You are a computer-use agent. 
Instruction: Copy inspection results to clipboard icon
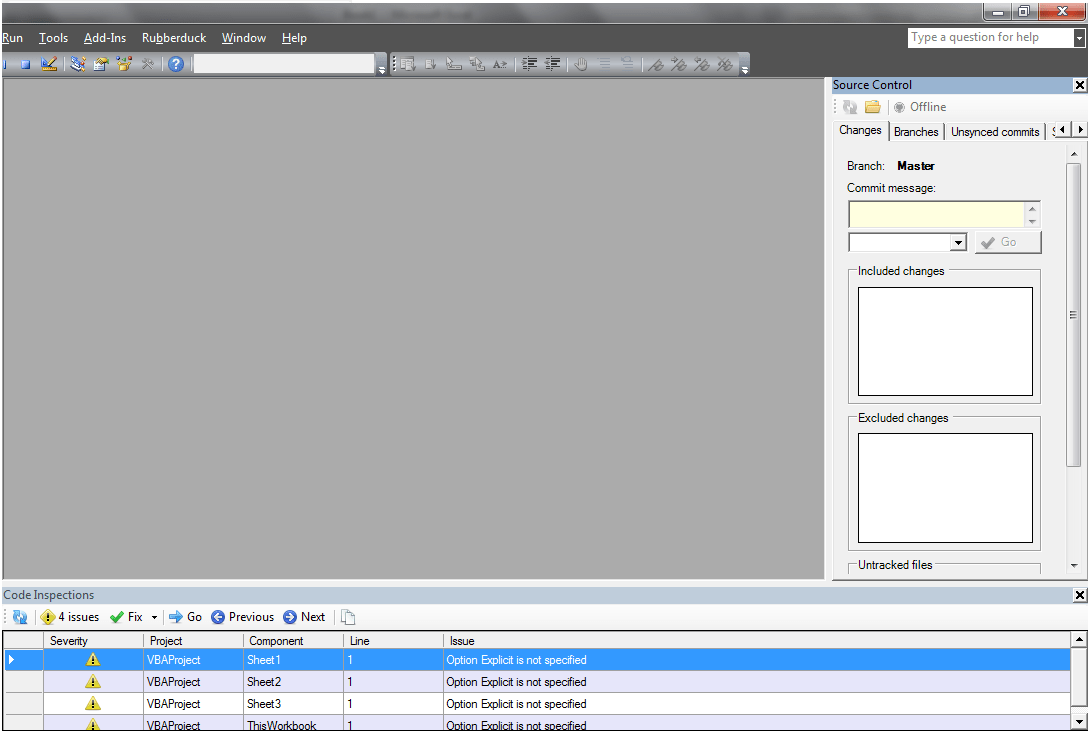(348, 617)
